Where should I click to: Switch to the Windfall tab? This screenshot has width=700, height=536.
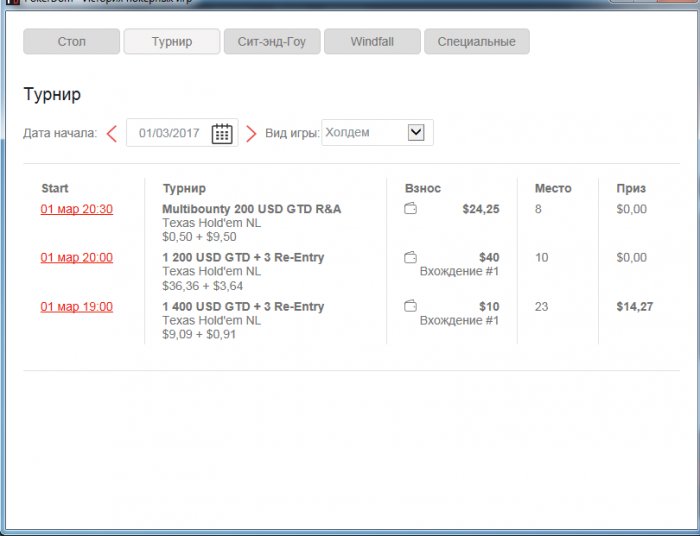click(x=372, y=42)
